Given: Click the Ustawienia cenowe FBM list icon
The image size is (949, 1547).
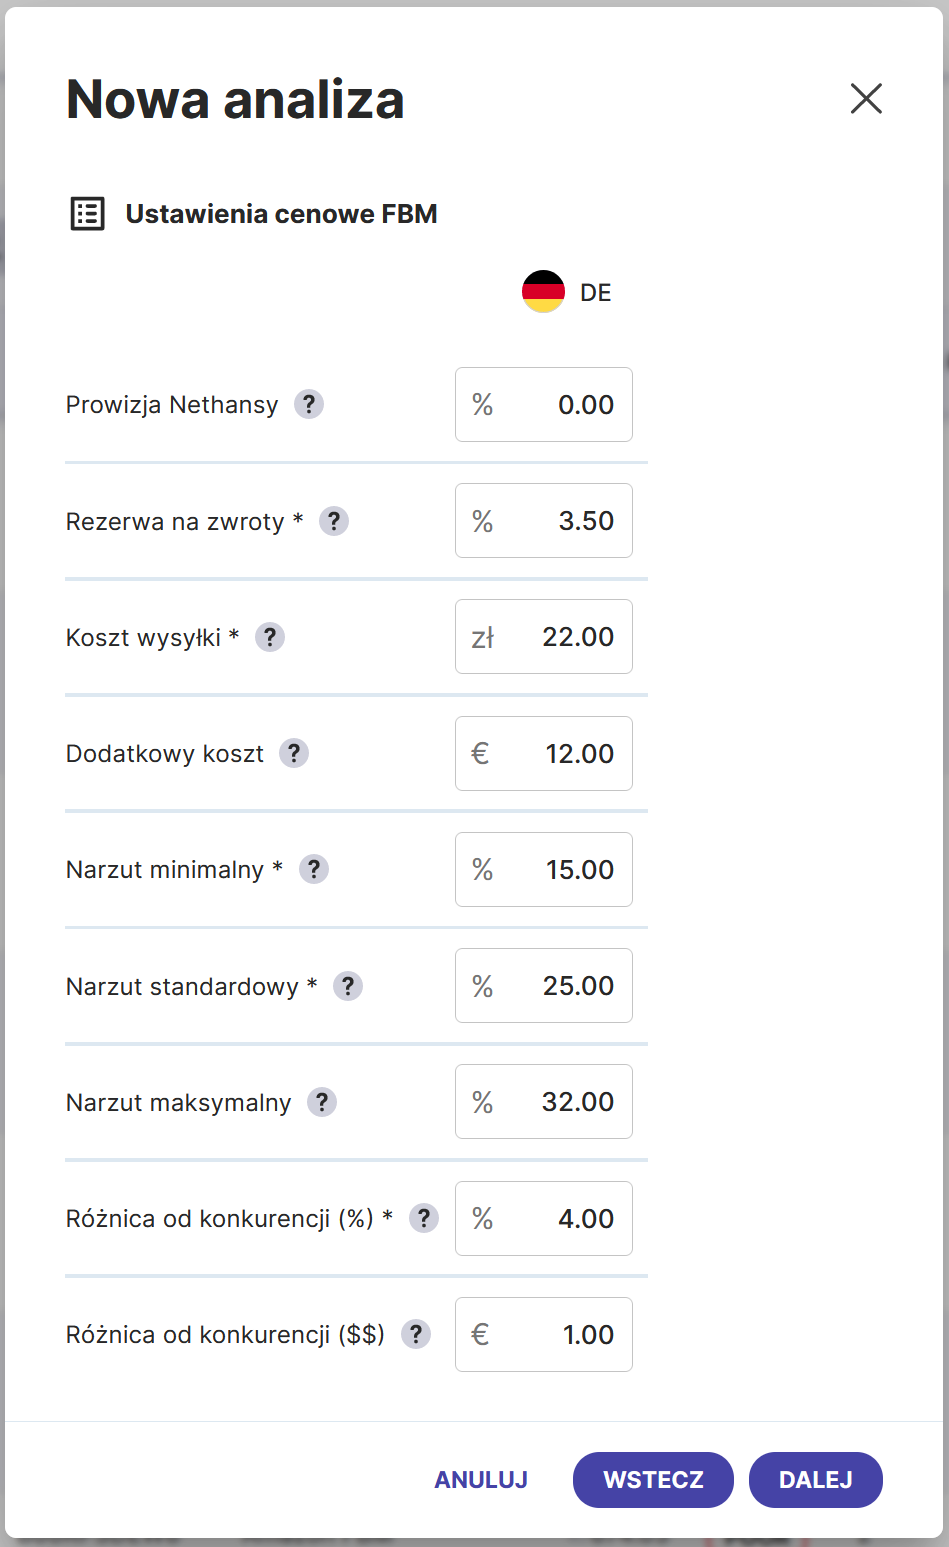Looking at the screenshot, I should [x=88, y=214].
